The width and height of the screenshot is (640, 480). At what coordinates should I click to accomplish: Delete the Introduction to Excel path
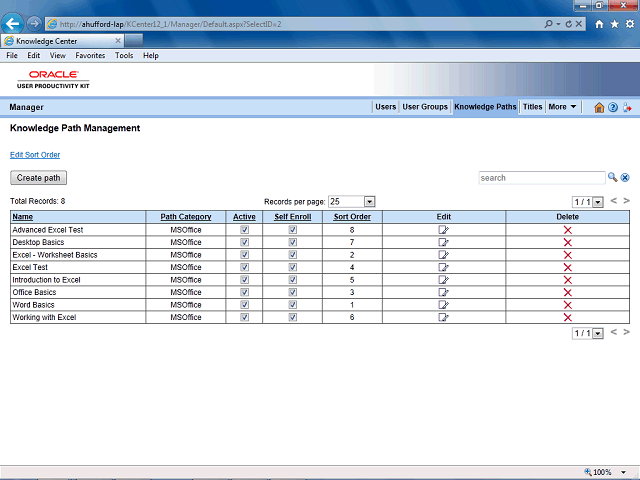click(x=567, y=280)
